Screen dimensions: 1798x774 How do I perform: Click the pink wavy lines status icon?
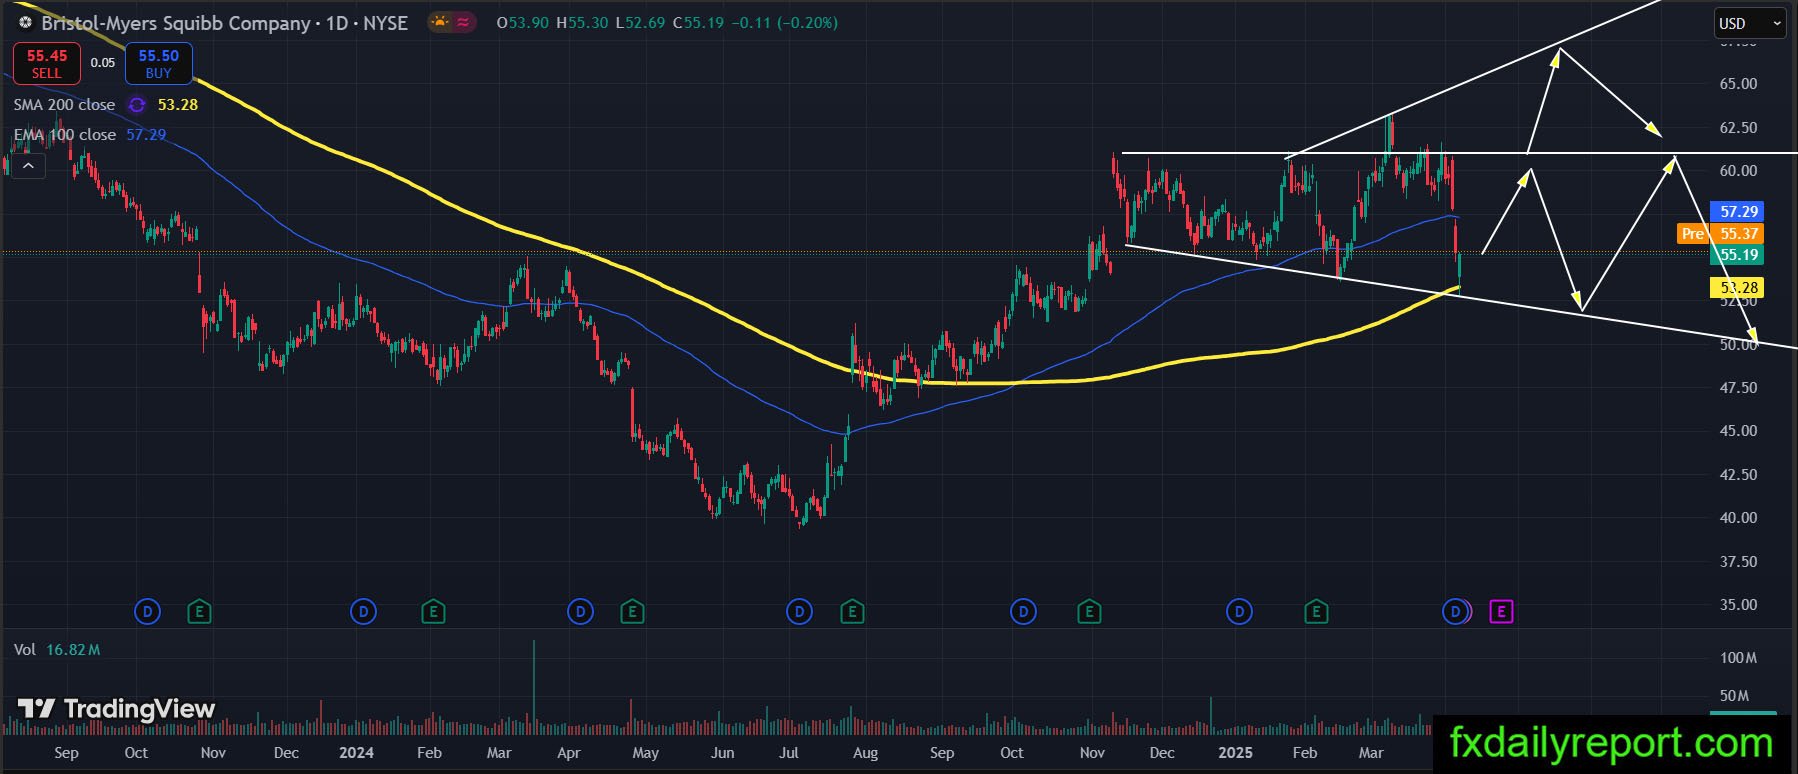464,22
